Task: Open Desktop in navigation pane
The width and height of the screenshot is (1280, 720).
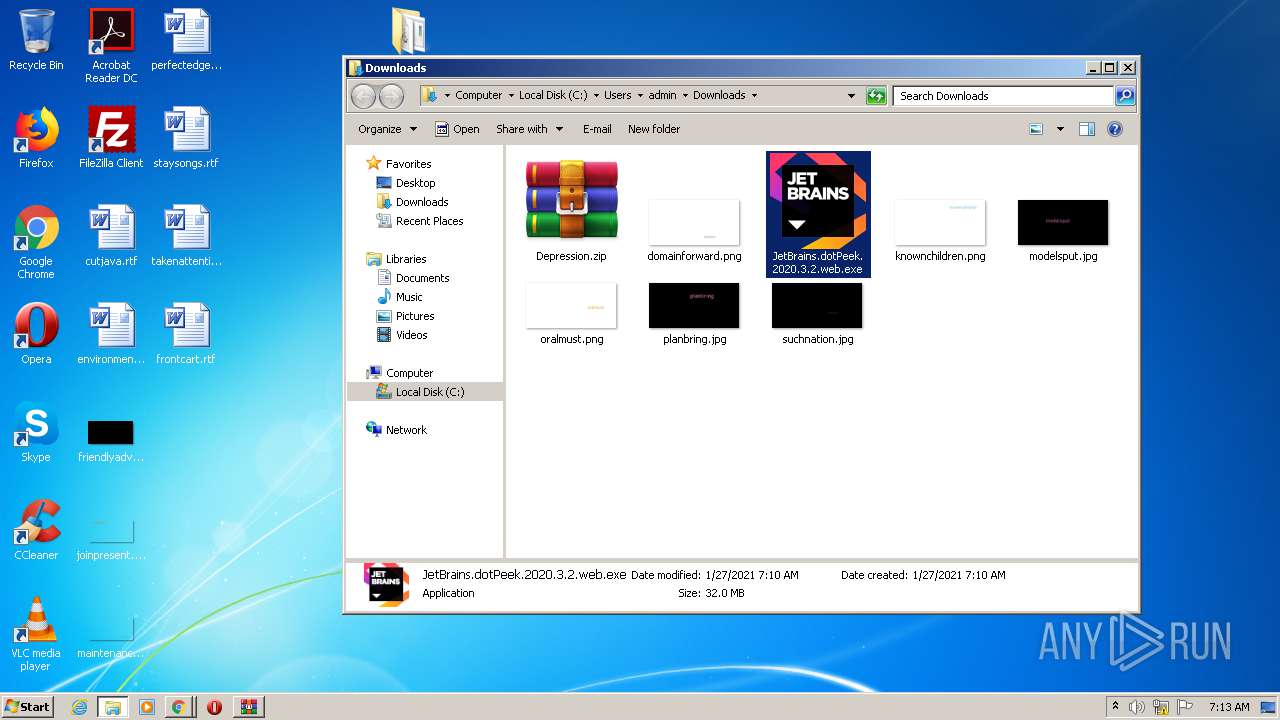Action: [x=406, y=183]
